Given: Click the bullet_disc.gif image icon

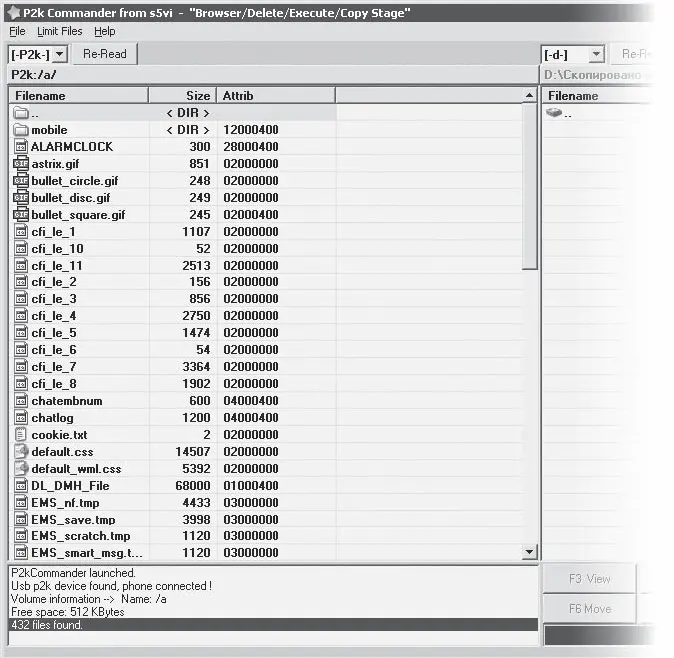Looking at the screenshot, I should point(21,198).
